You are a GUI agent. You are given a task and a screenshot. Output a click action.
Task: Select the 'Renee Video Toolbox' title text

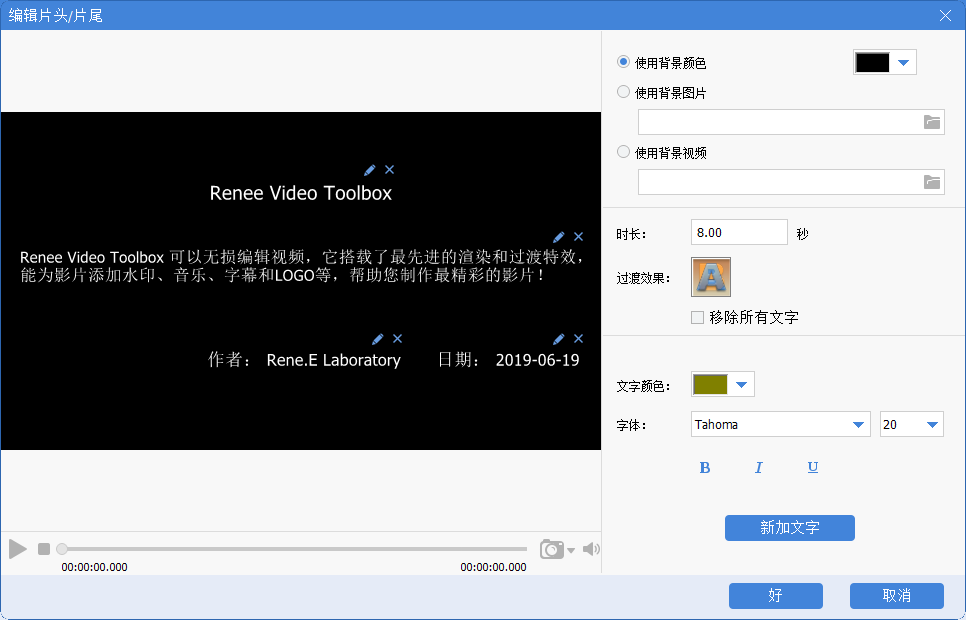point(301,194)
